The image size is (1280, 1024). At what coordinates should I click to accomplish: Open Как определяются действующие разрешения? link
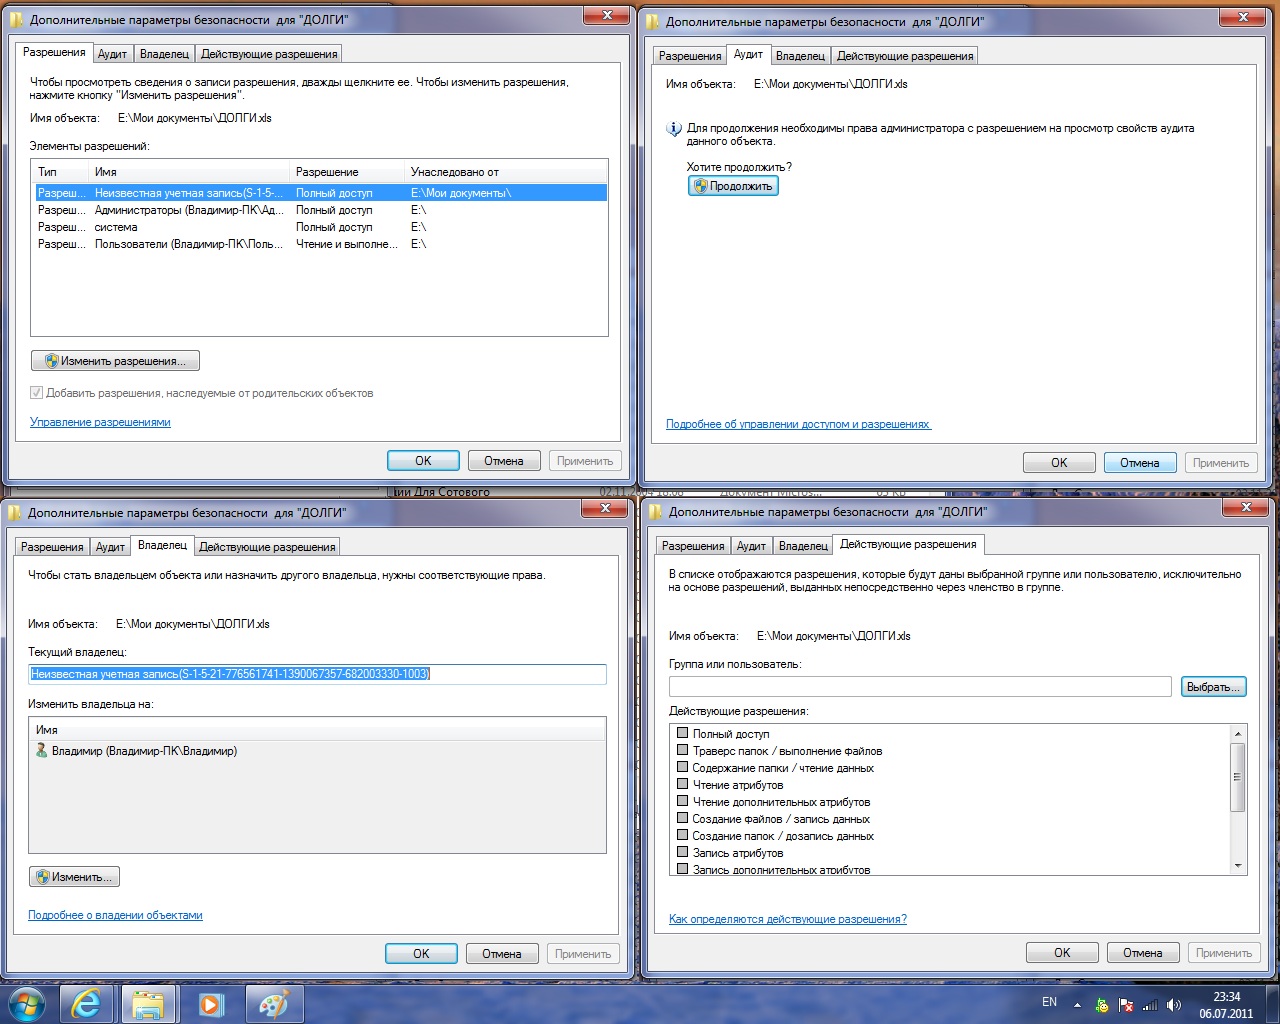point(788,919)
